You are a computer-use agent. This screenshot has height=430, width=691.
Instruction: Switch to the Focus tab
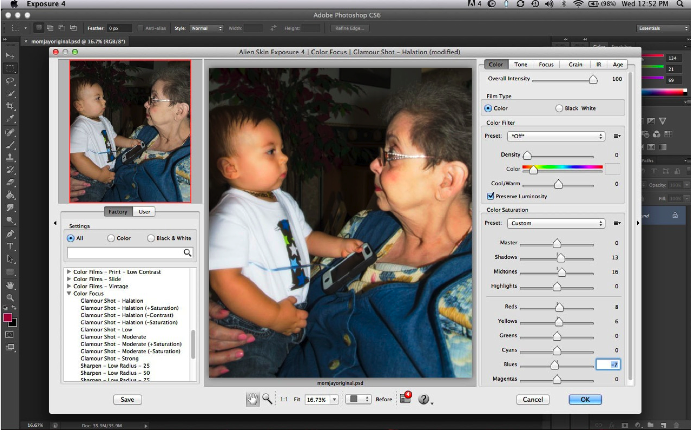[x=546, y=64]
